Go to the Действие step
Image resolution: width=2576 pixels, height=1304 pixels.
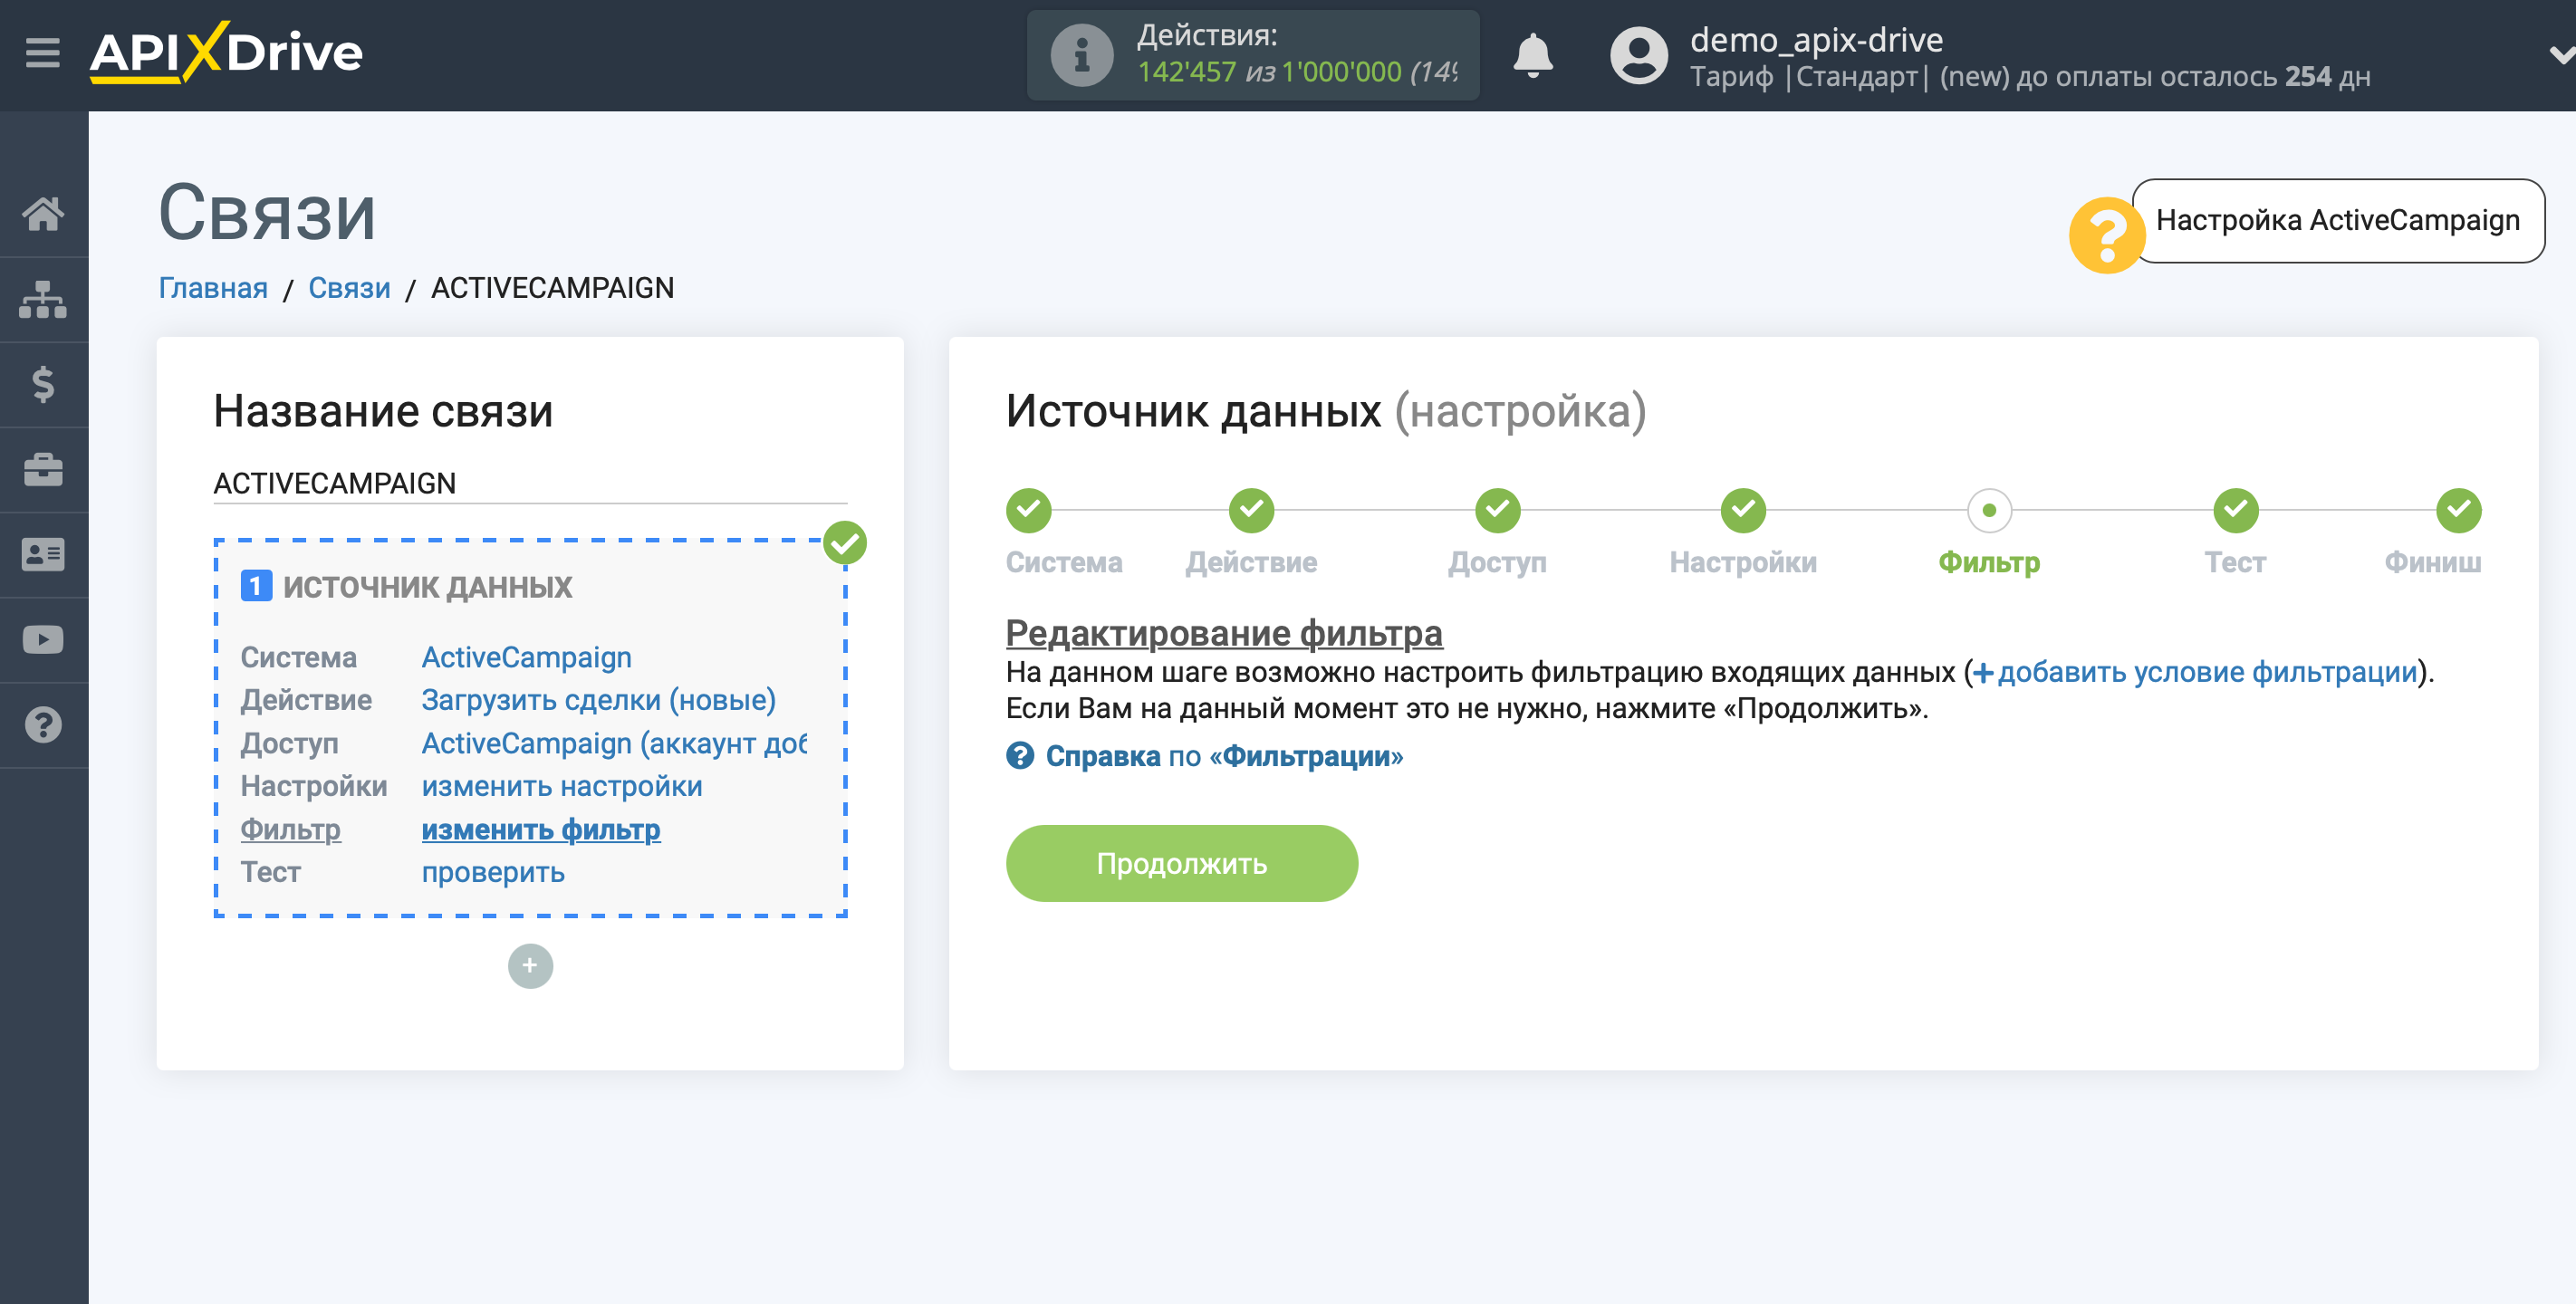click(1251, 563)
